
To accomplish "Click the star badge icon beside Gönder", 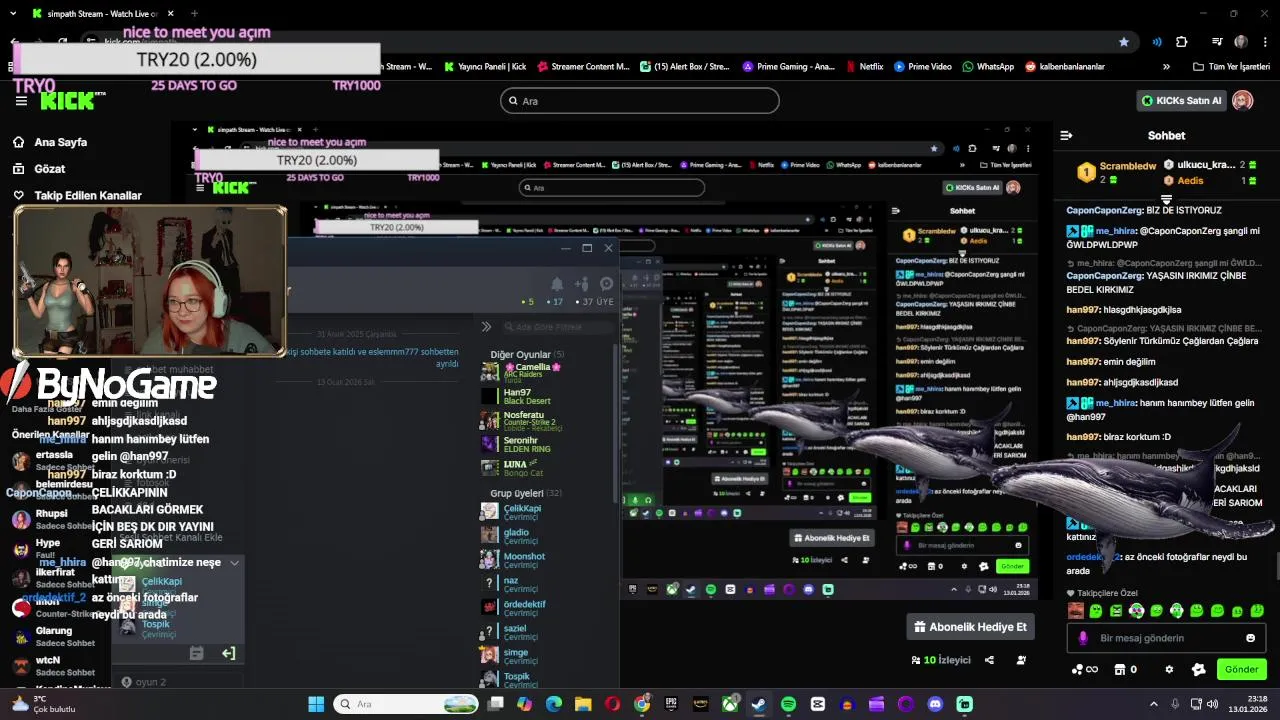I will (x=1199, y=669).
